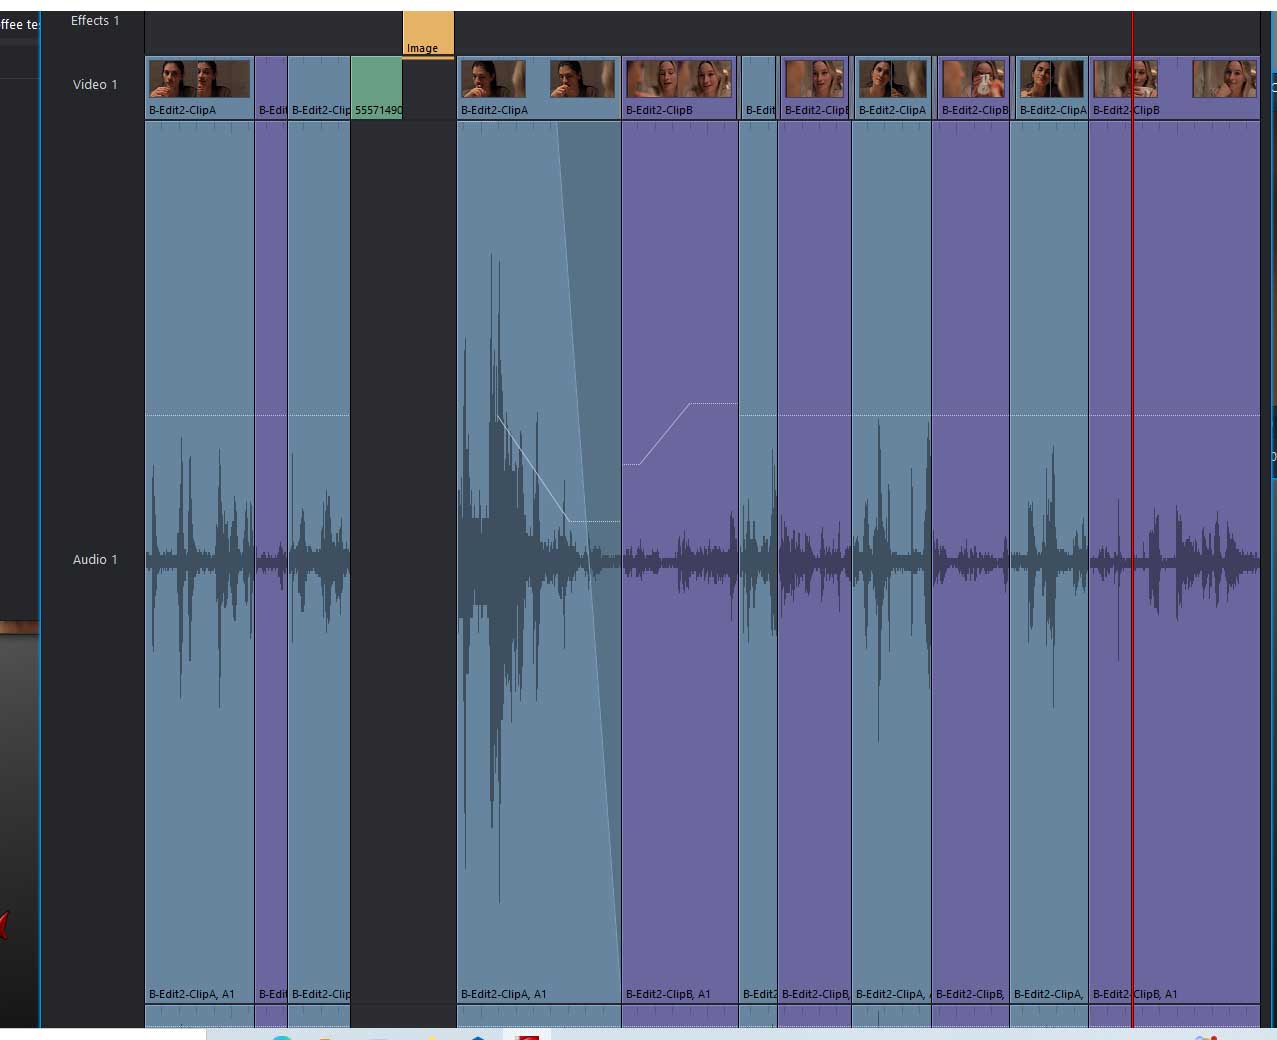Select the B-Edit2-Clip video clip left of the green clip

(319, 88)
